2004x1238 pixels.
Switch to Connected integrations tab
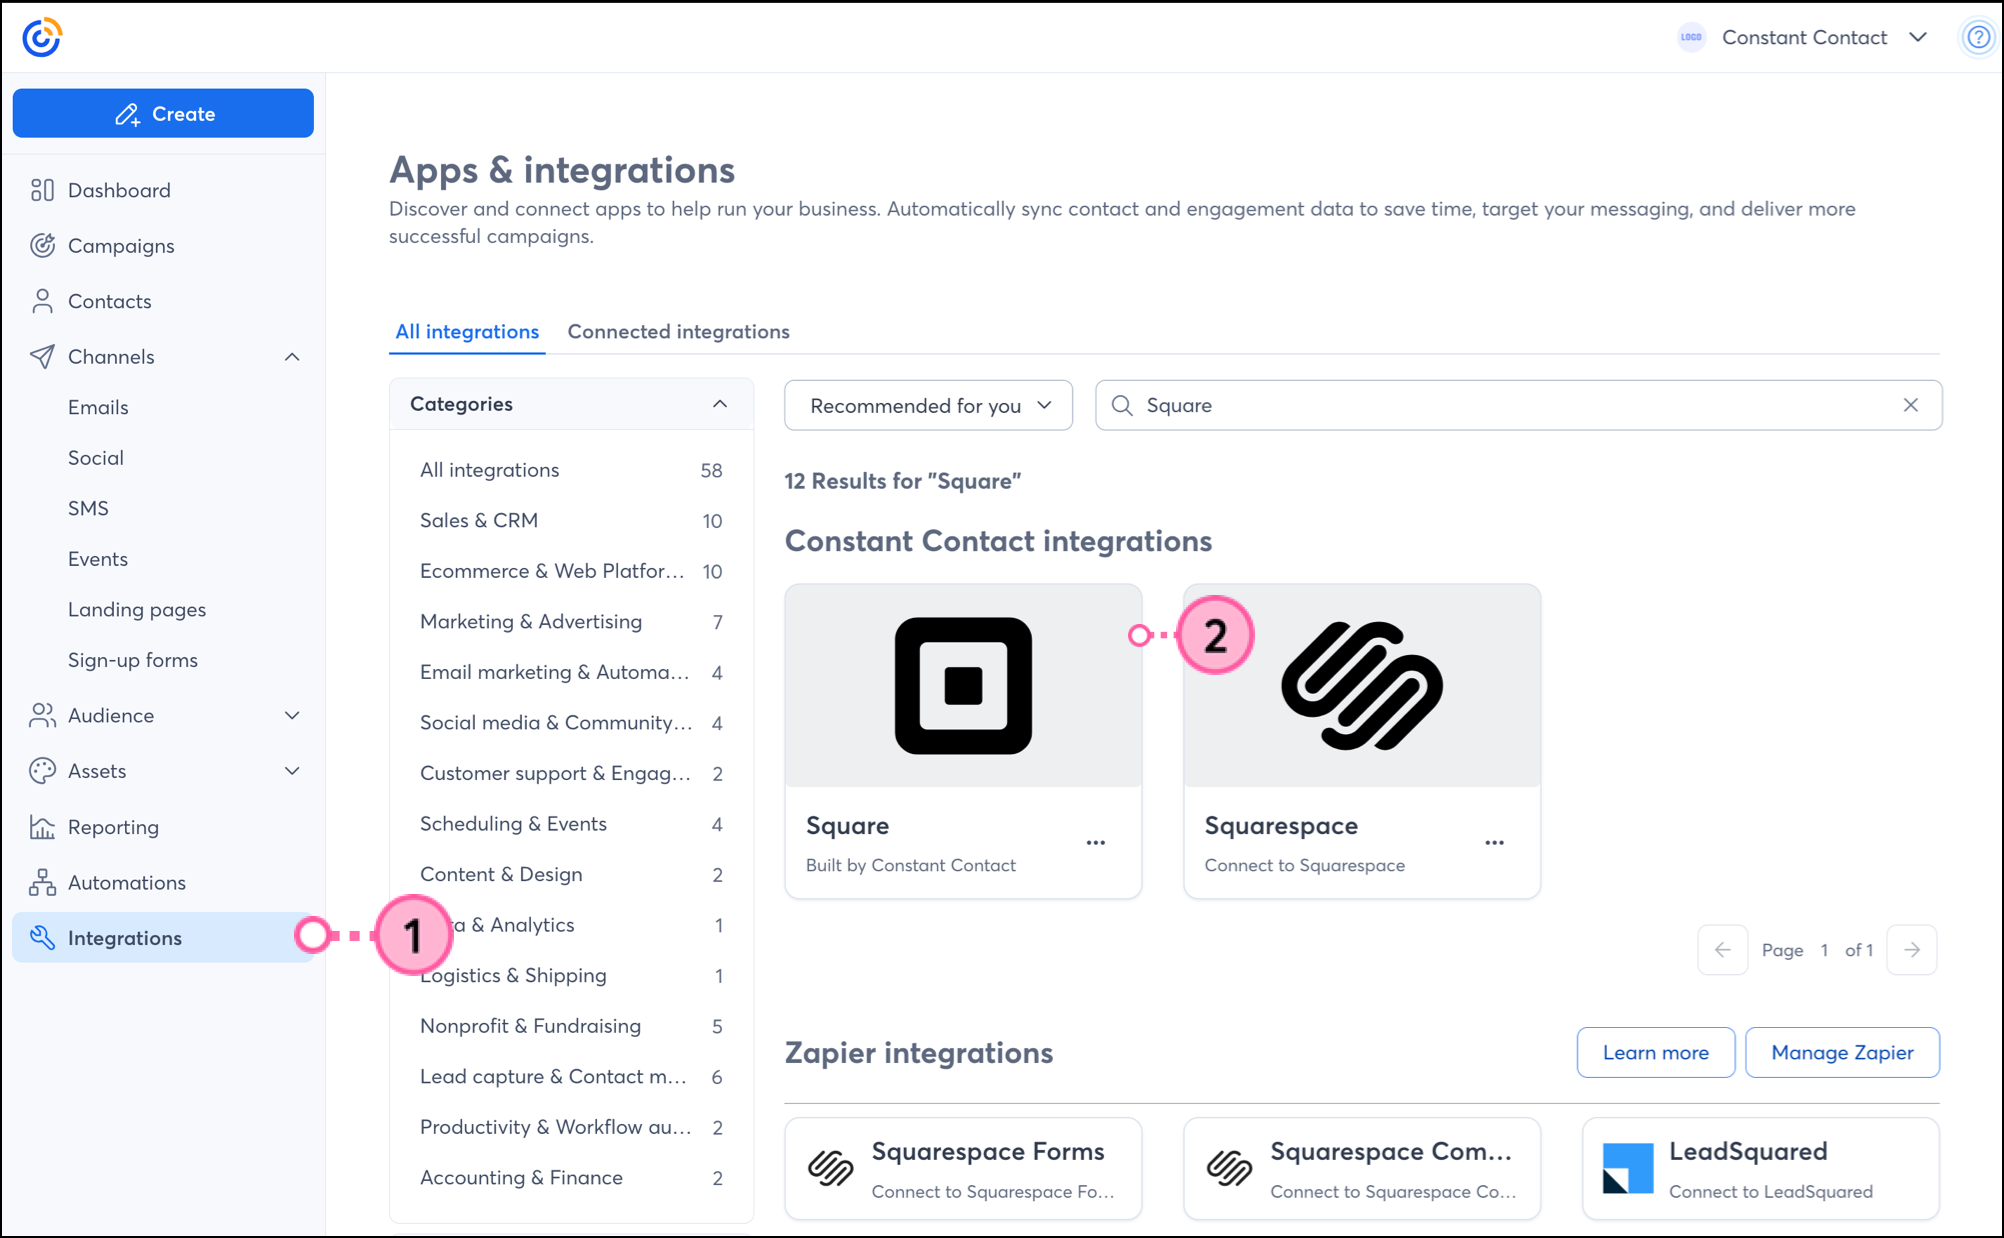[x=678, y=331]
